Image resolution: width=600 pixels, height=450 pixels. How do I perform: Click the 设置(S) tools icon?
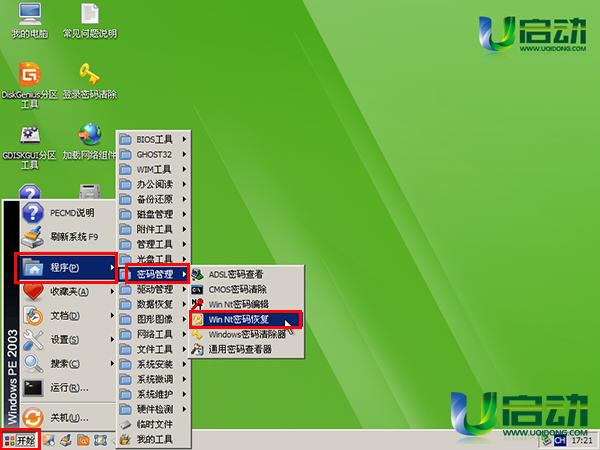click(x=33, y=340)
